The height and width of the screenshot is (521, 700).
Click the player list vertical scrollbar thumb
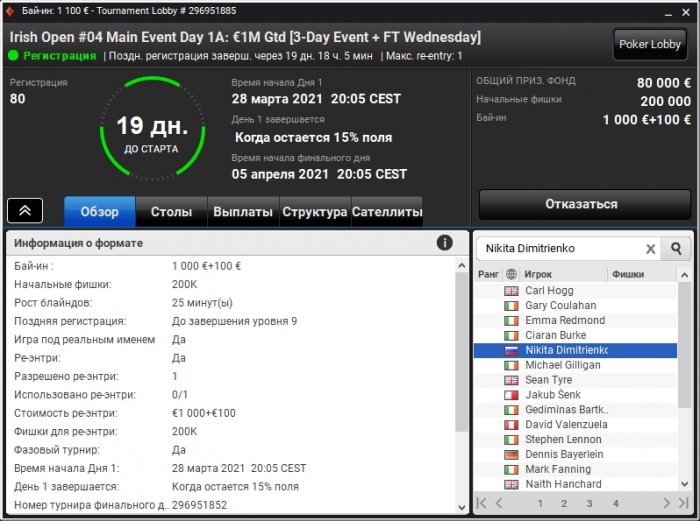684,345
